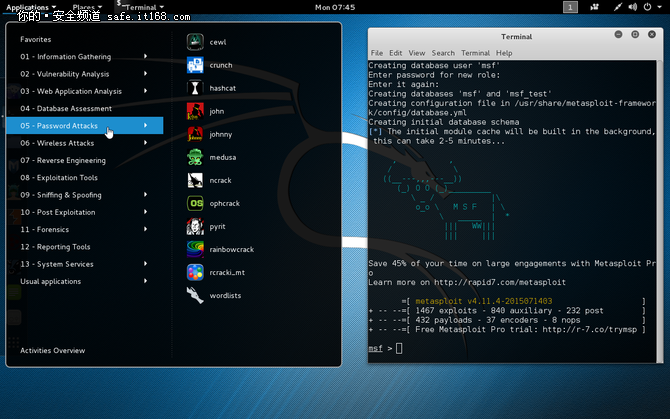Open the File menu in Terminal window

[376, 53]
